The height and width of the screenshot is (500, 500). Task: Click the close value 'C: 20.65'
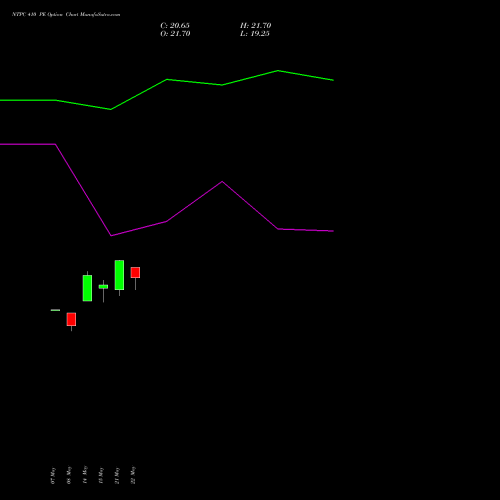pyautogui.click(x=175, y=25)
